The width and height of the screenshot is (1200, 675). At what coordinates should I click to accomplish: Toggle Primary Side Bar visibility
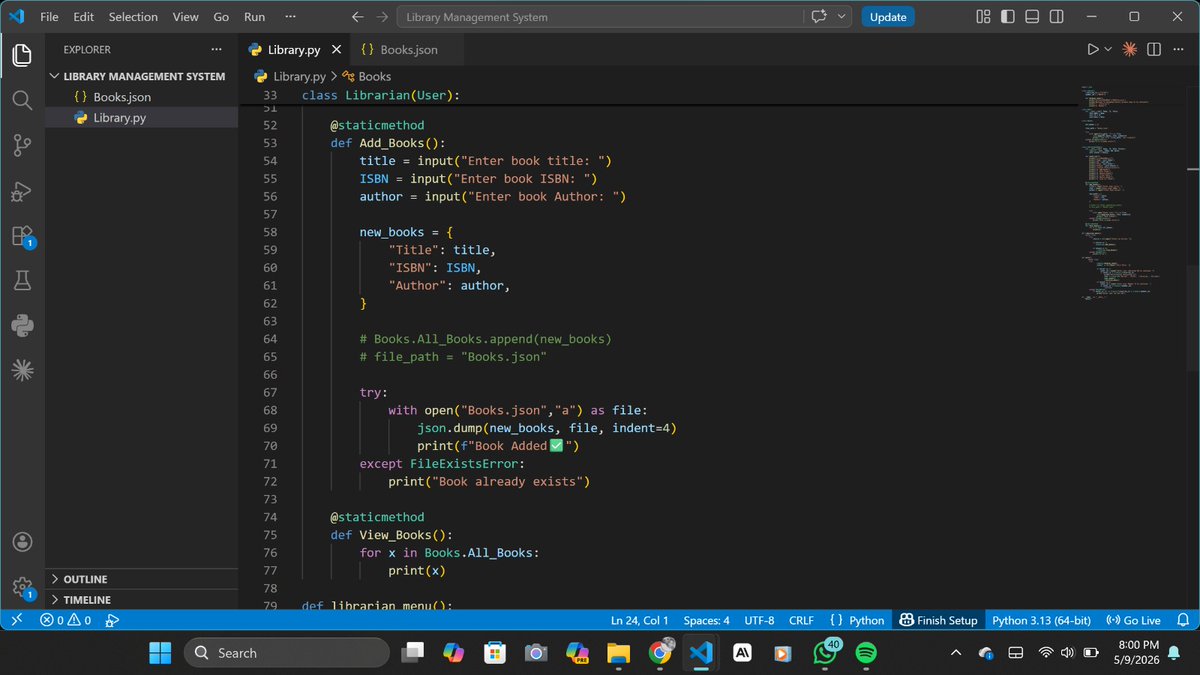coord(1007,17)
